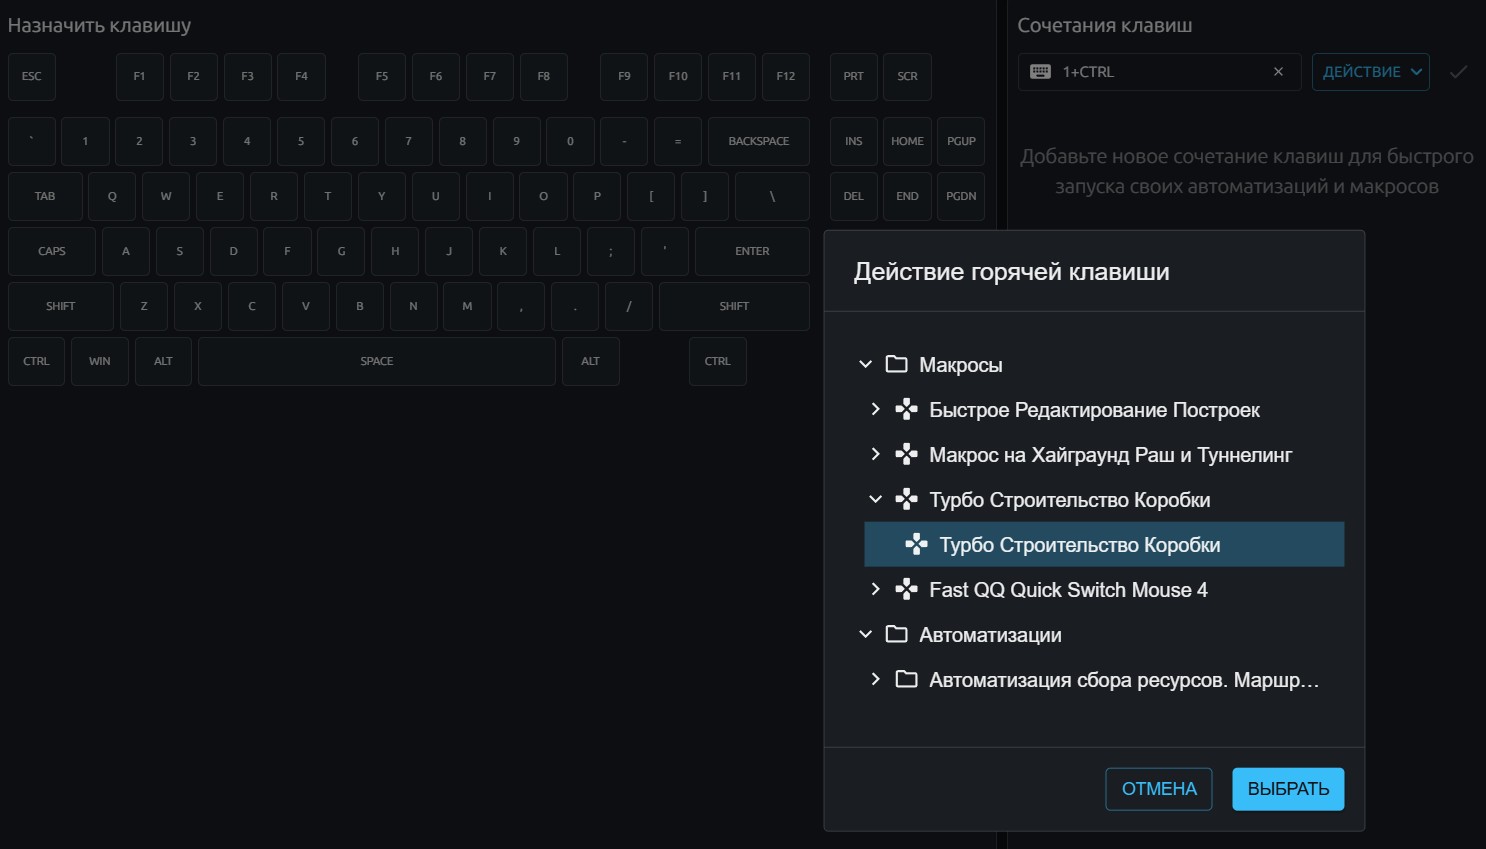Select the Макрос на Хайграунд Раш и Туннелинг label
The height and width of the screenshot is (849, 1486).
(x=1110, y=455)
